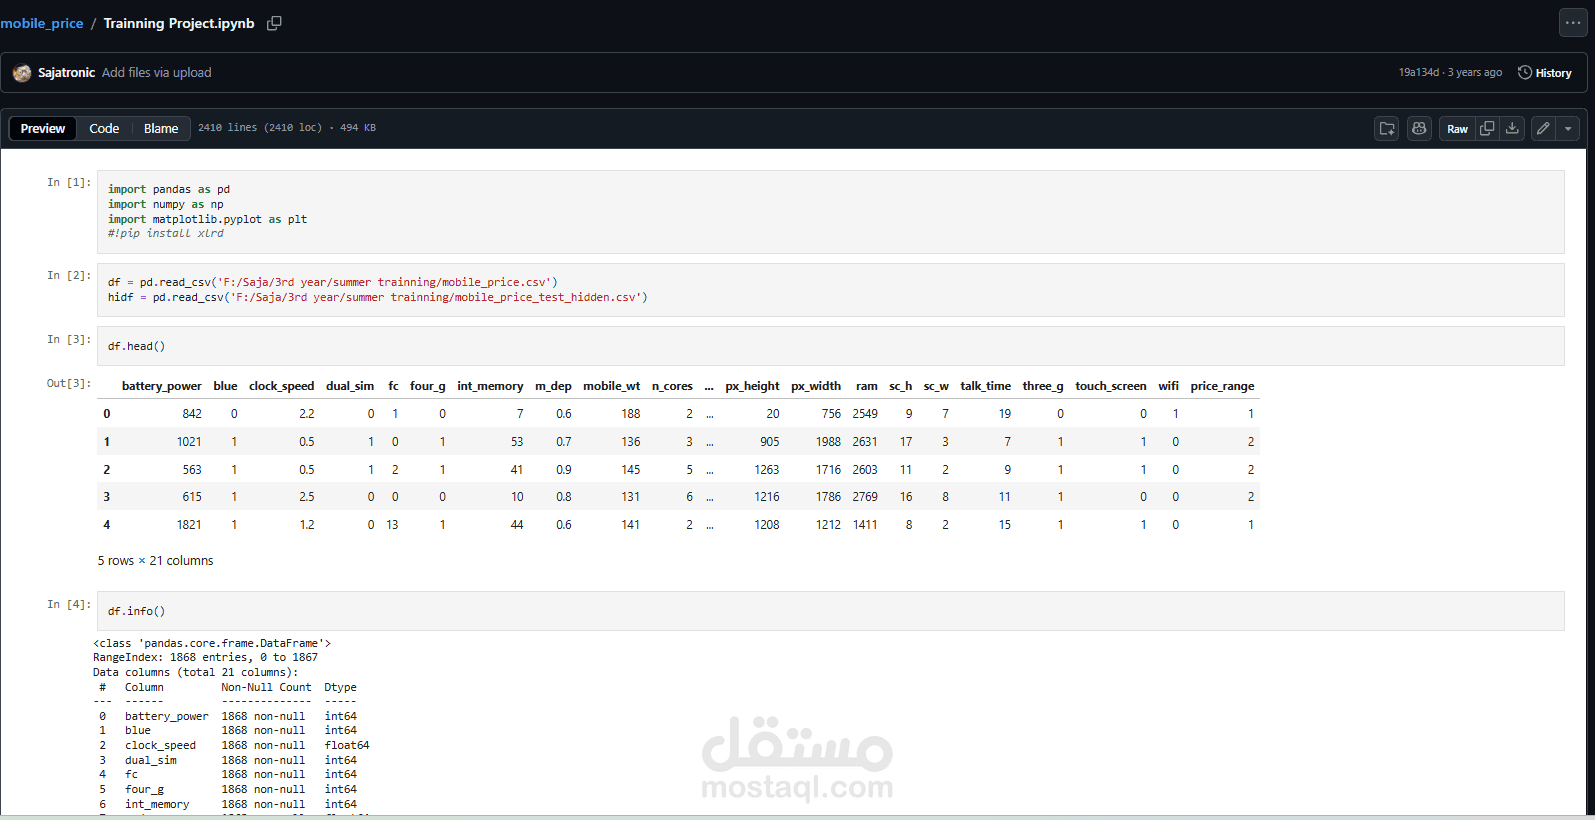Ask Copilot about this file
This screenshot has width=1595, height=820.
point(1419,129)
